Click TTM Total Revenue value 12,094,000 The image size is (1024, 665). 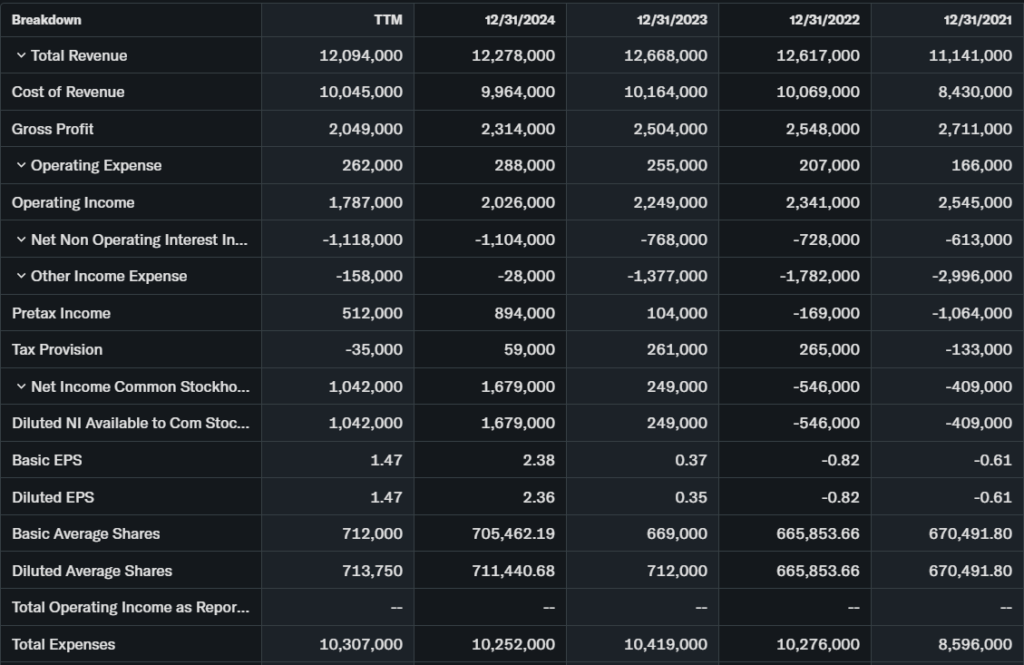pos(361,56)
